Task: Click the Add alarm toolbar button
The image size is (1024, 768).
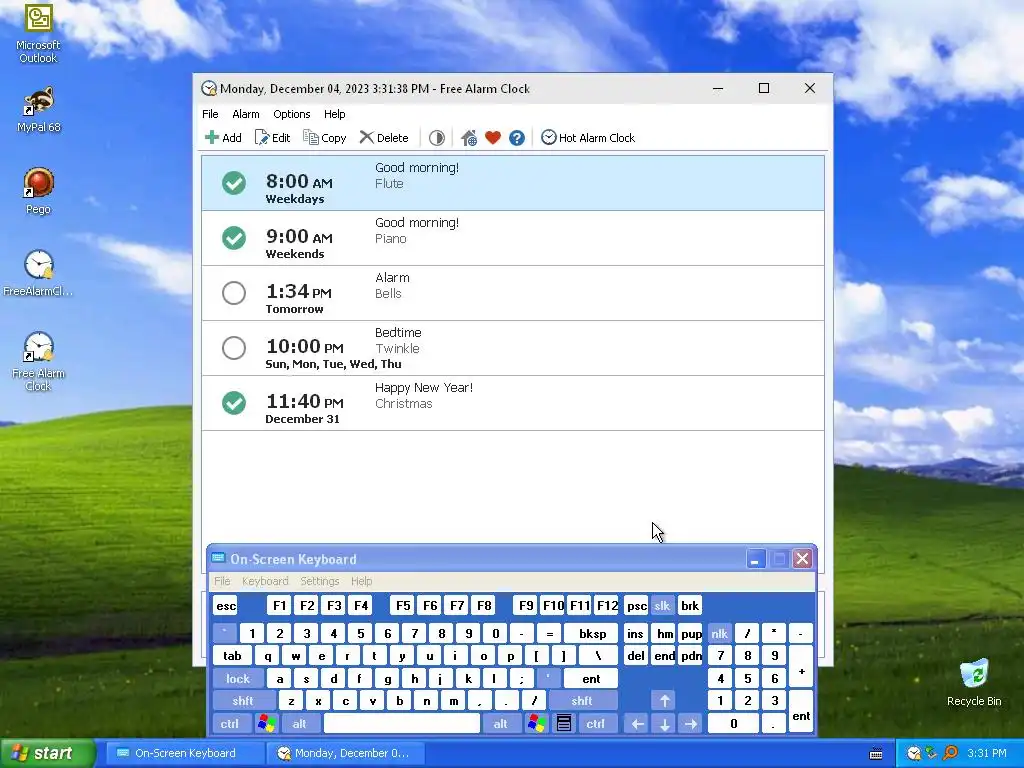Action: [223, 138]
